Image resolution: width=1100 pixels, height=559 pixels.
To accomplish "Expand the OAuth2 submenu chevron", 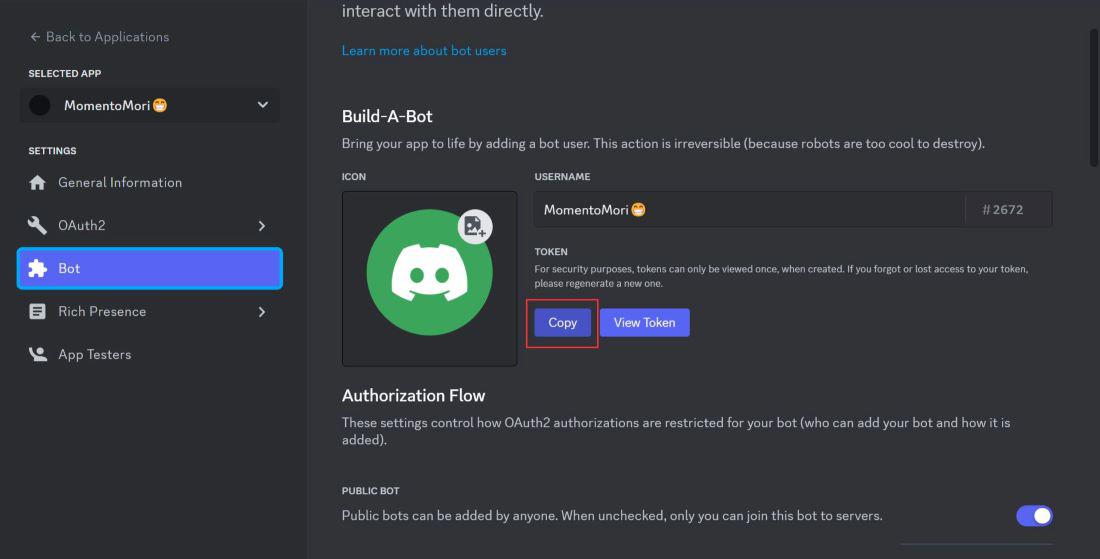I will pos(262,226).
